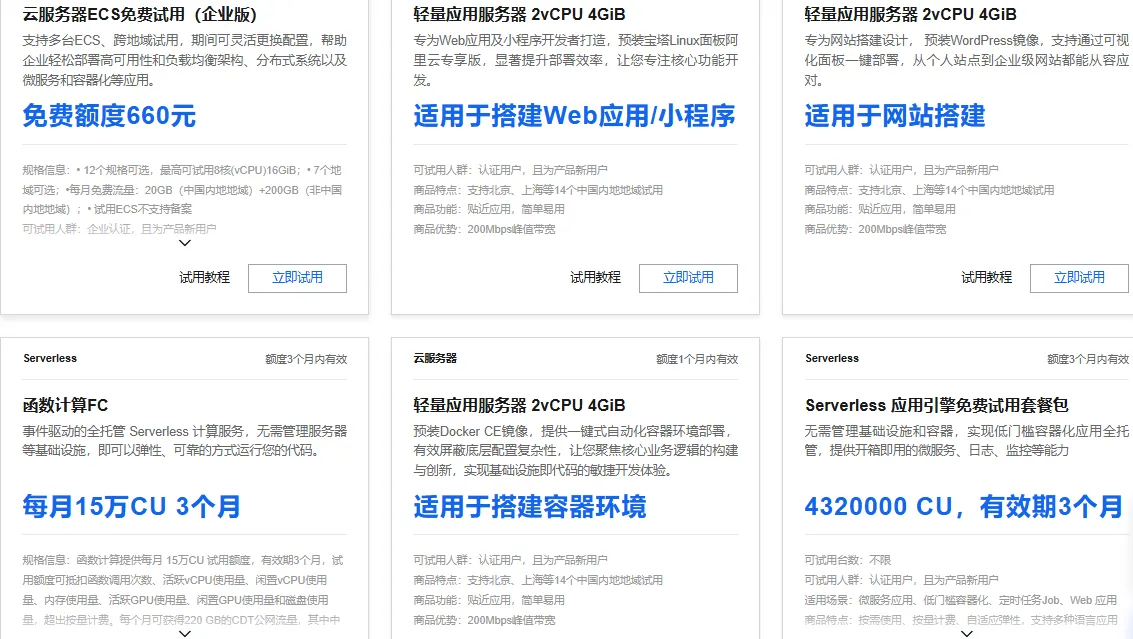Open 试用教程 for the ECS企业版 trial
Screen dimensions: 1133x639
[204, 278]
